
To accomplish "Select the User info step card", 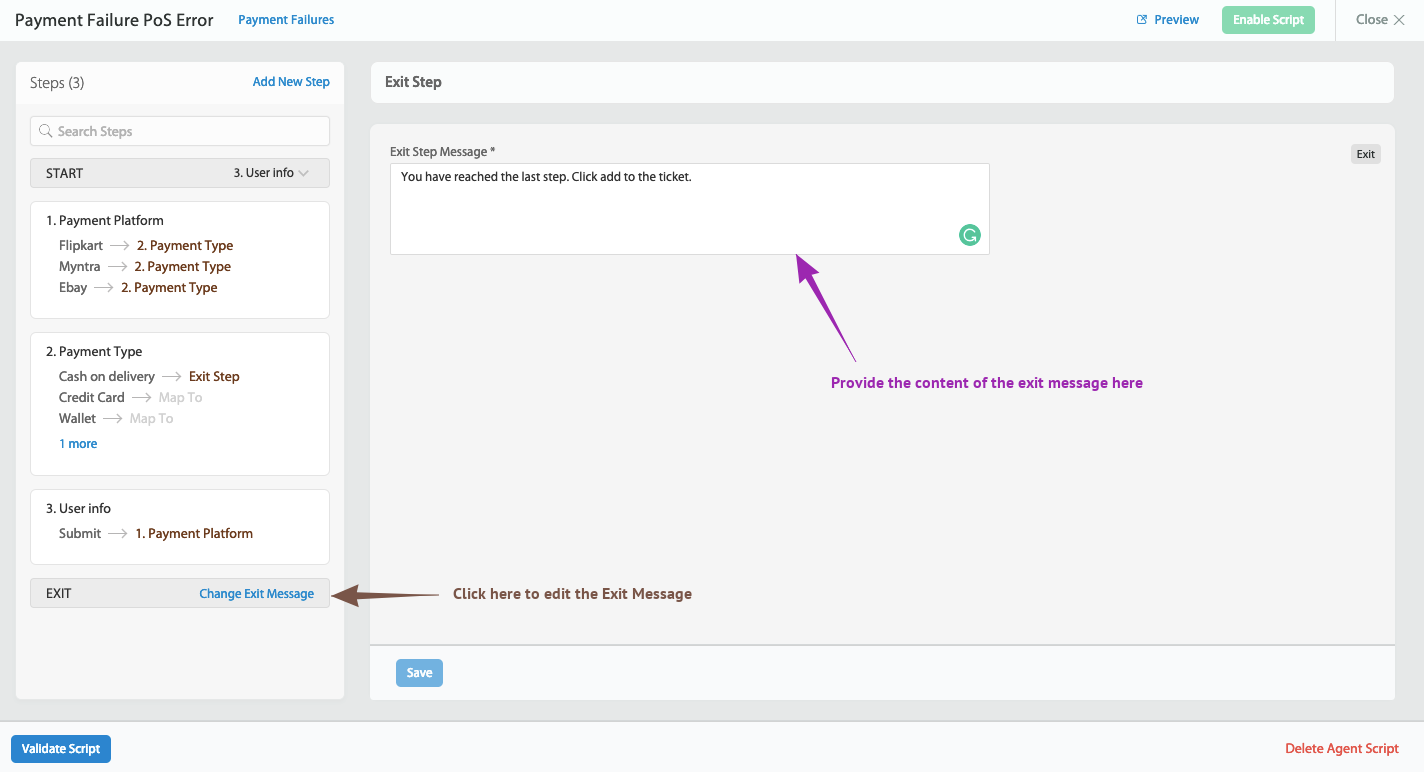I will [78, 508].
